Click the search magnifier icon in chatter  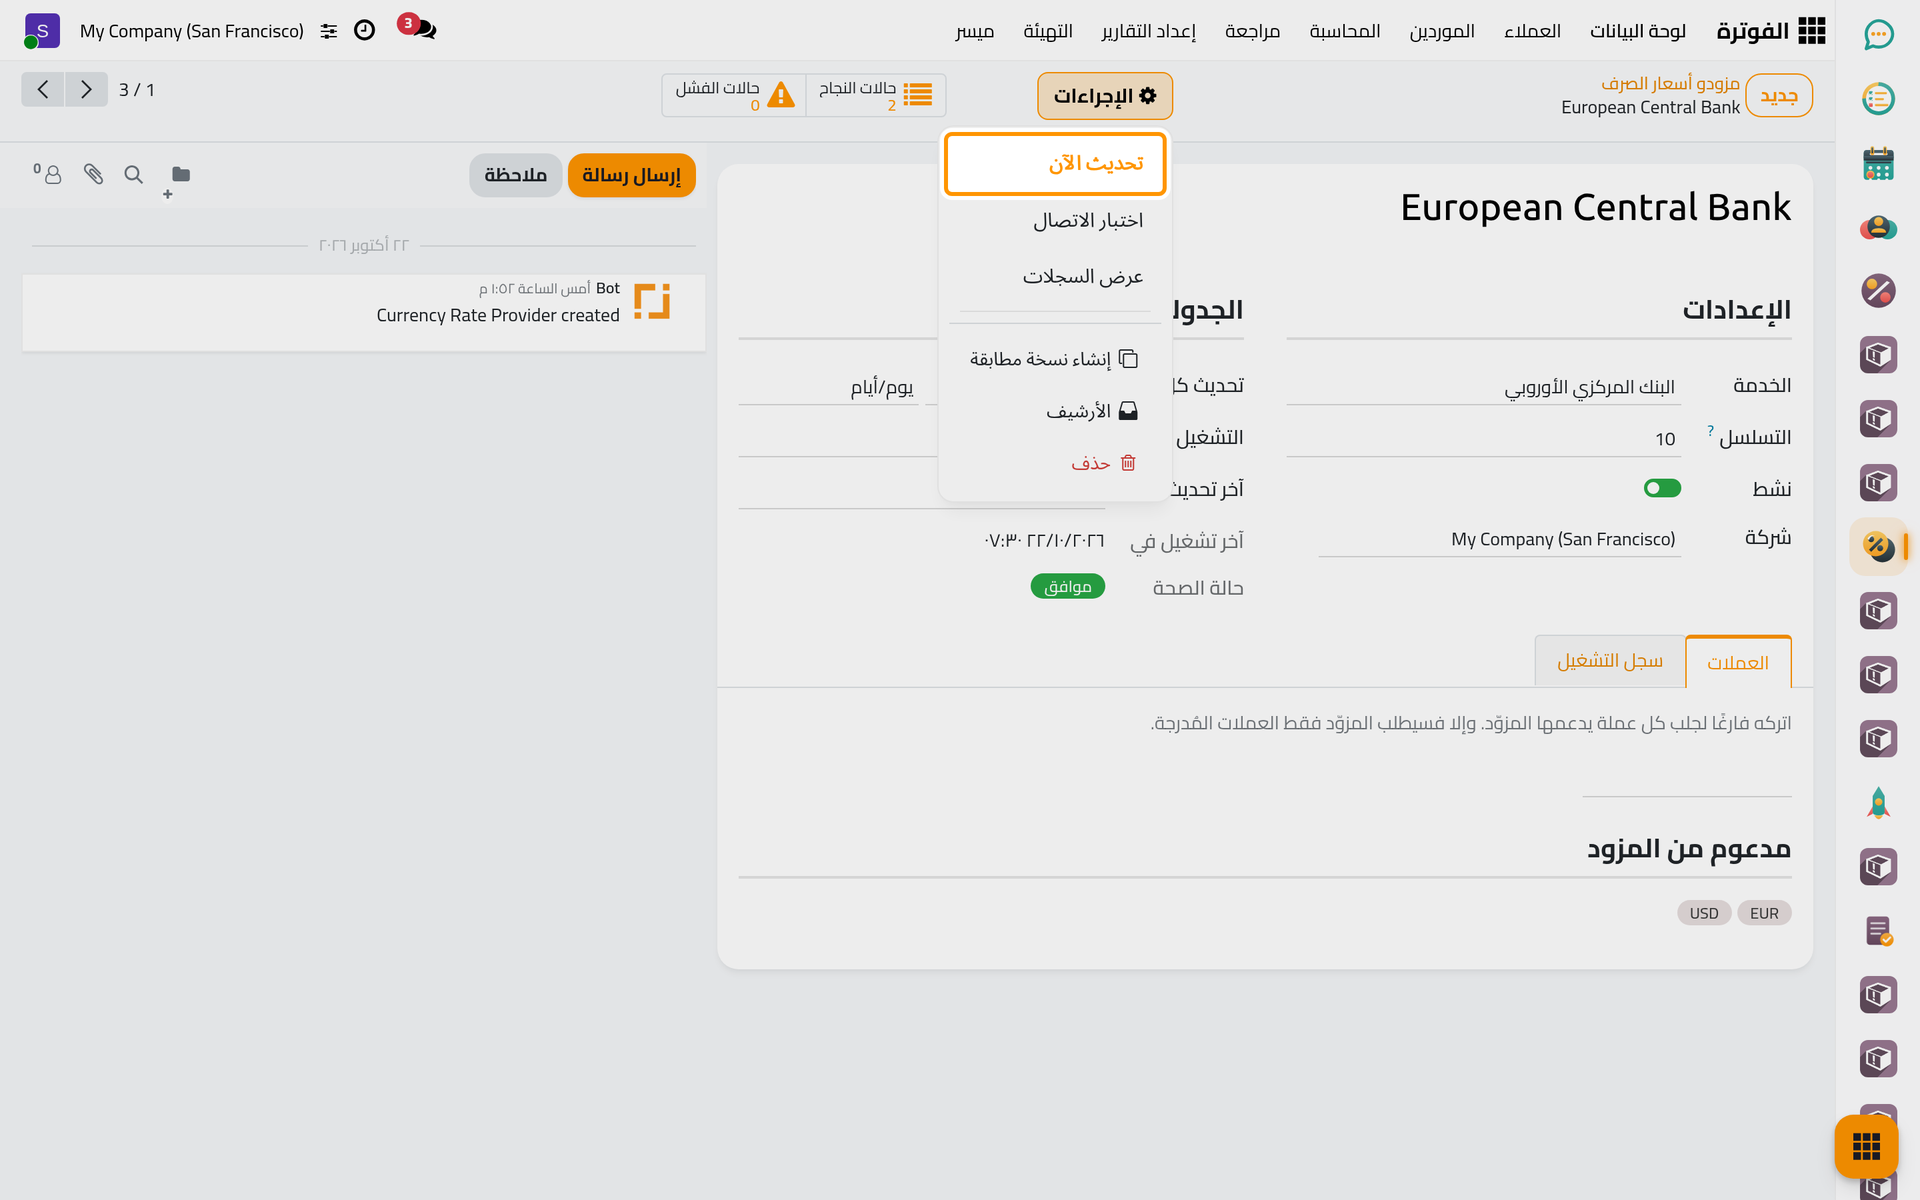point(133,175)
